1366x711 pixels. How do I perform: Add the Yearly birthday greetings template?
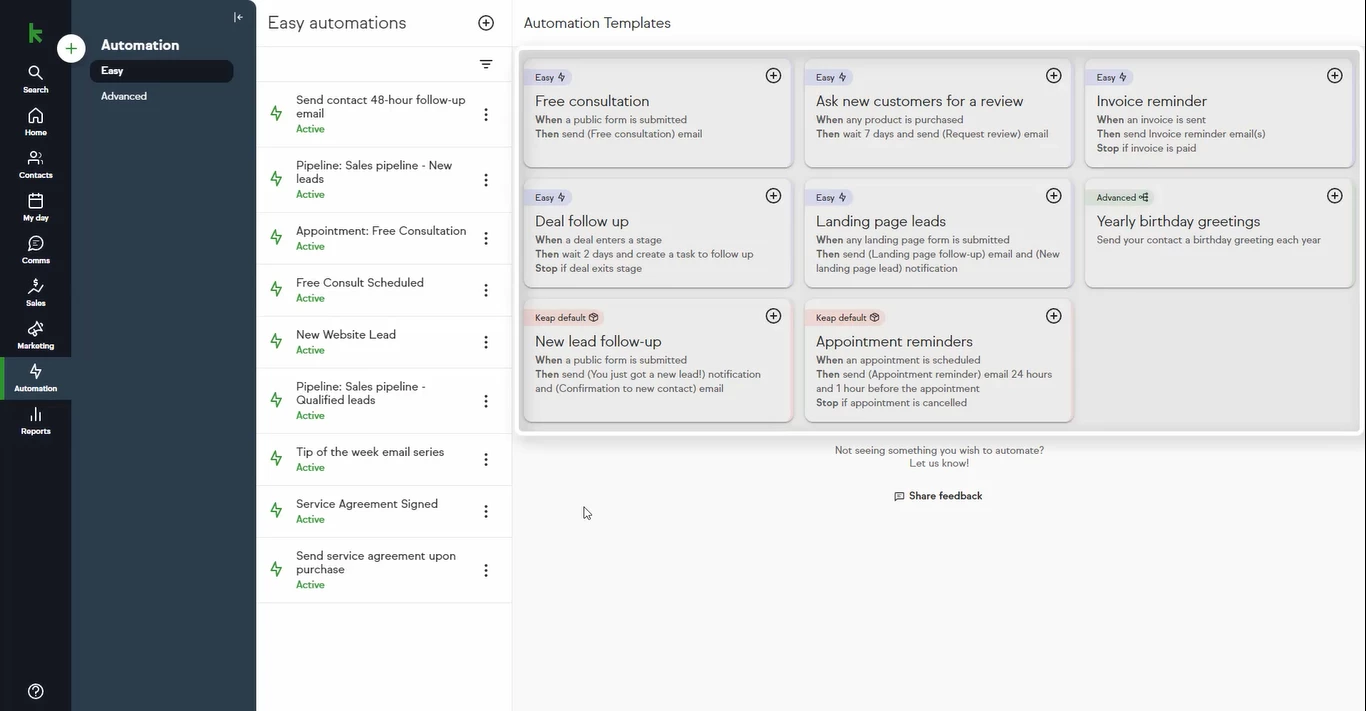click(1334, 196)
